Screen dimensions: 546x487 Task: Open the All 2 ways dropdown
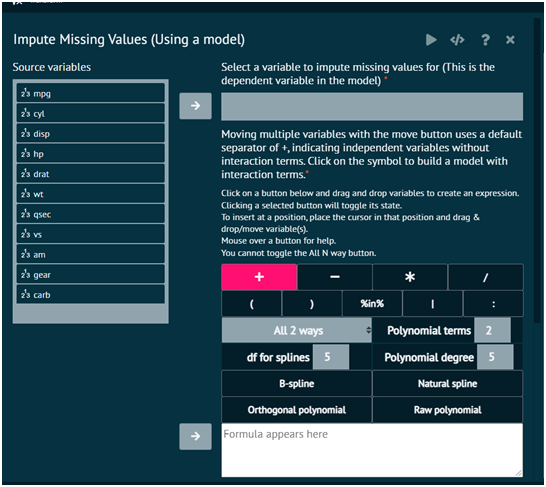[297, 330]
